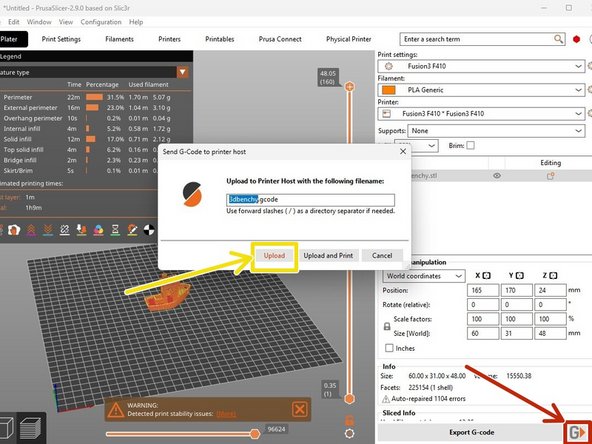Click the PLA Generic orange color swatch

click(x=389, y=90)
